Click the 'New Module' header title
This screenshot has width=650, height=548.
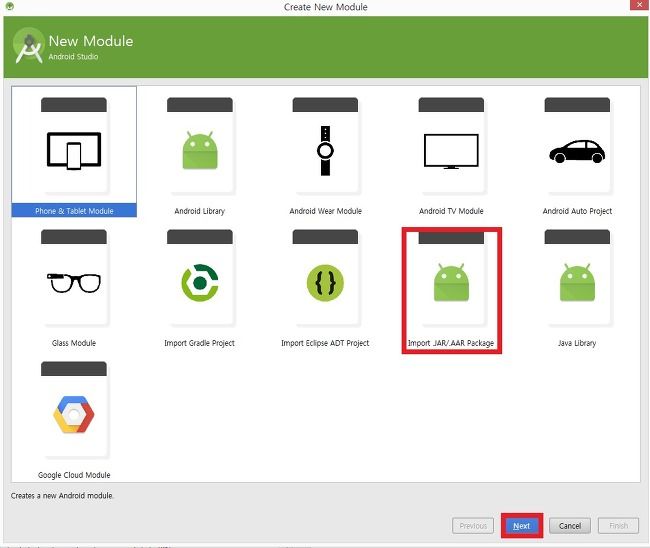91,41
